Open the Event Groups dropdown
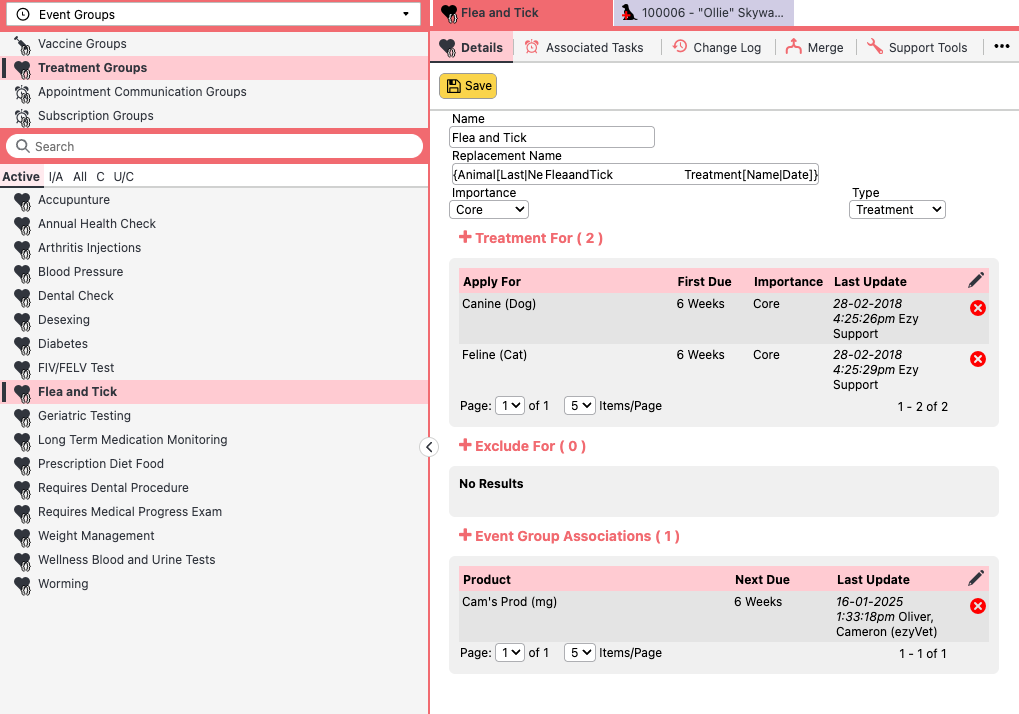Viewport: 1019px width, 714px height. [x=215, y=14]
